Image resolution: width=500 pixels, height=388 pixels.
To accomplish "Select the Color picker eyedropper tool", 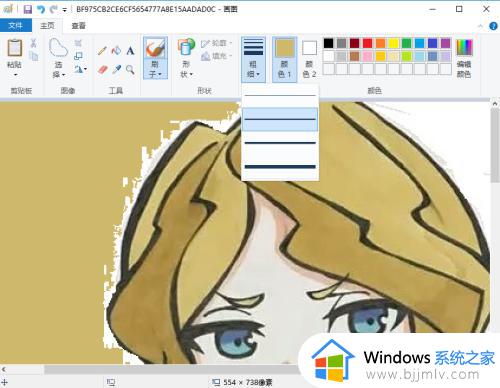I will pyautogui.click(x=116, y=69).
